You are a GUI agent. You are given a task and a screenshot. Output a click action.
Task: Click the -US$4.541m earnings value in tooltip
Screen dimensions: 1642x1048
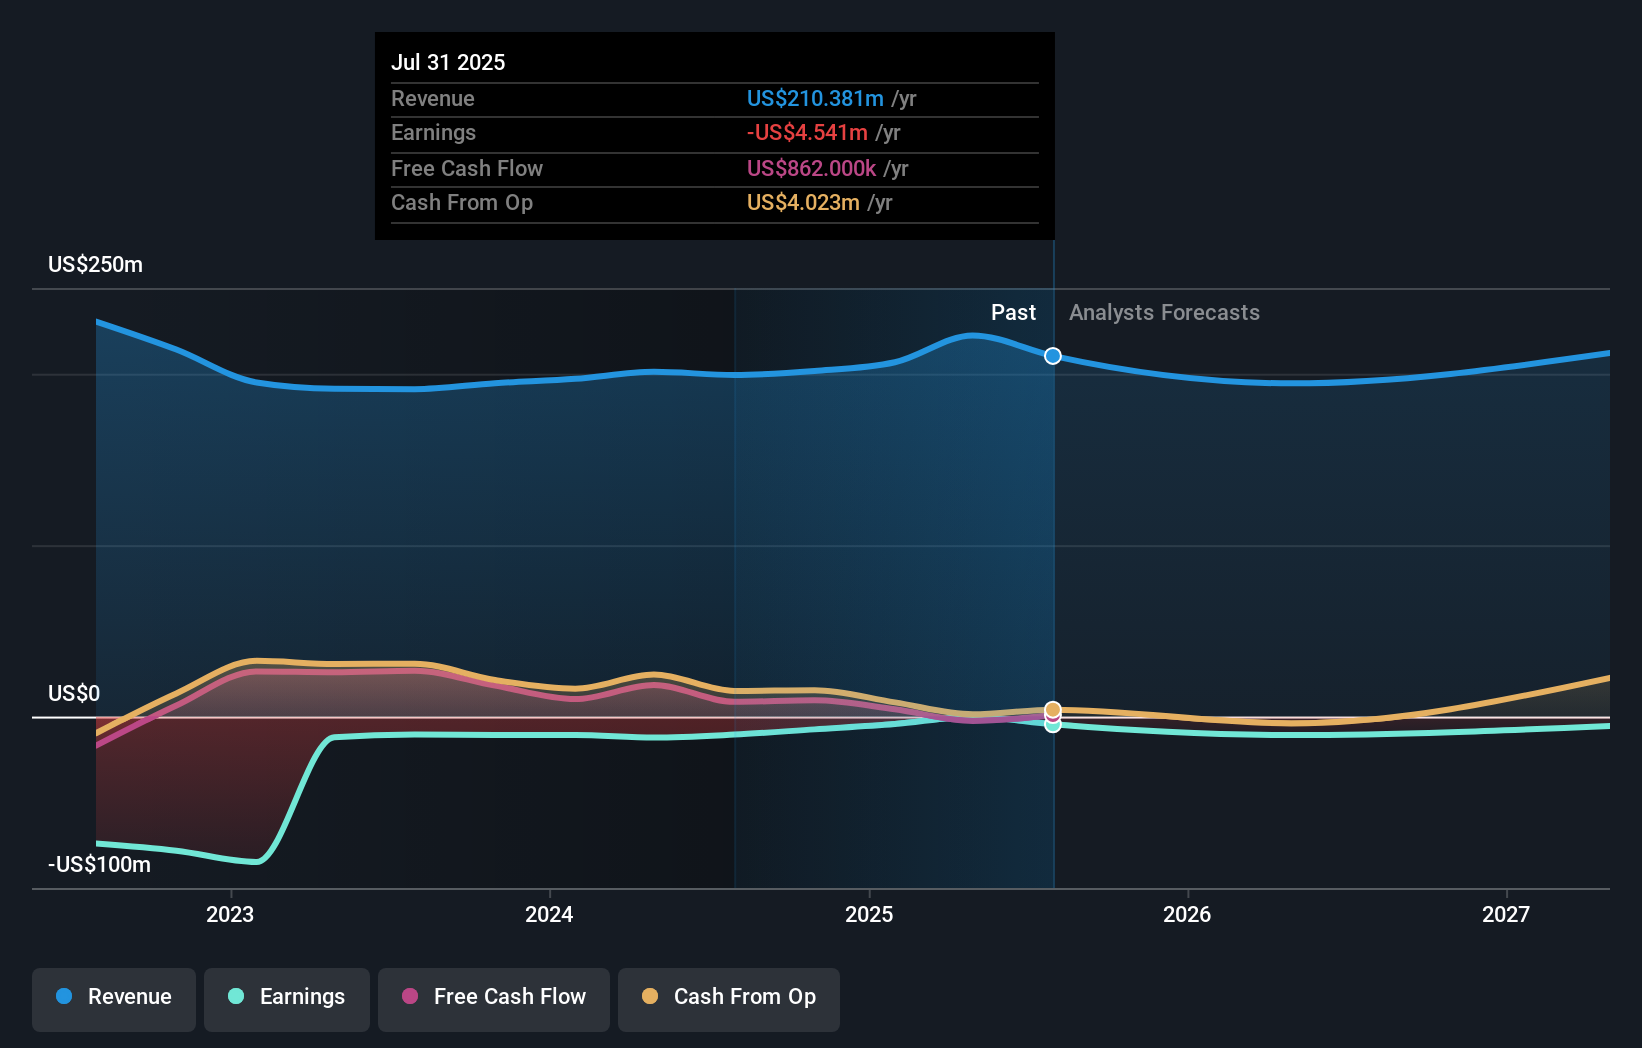(x=807, y=132)
